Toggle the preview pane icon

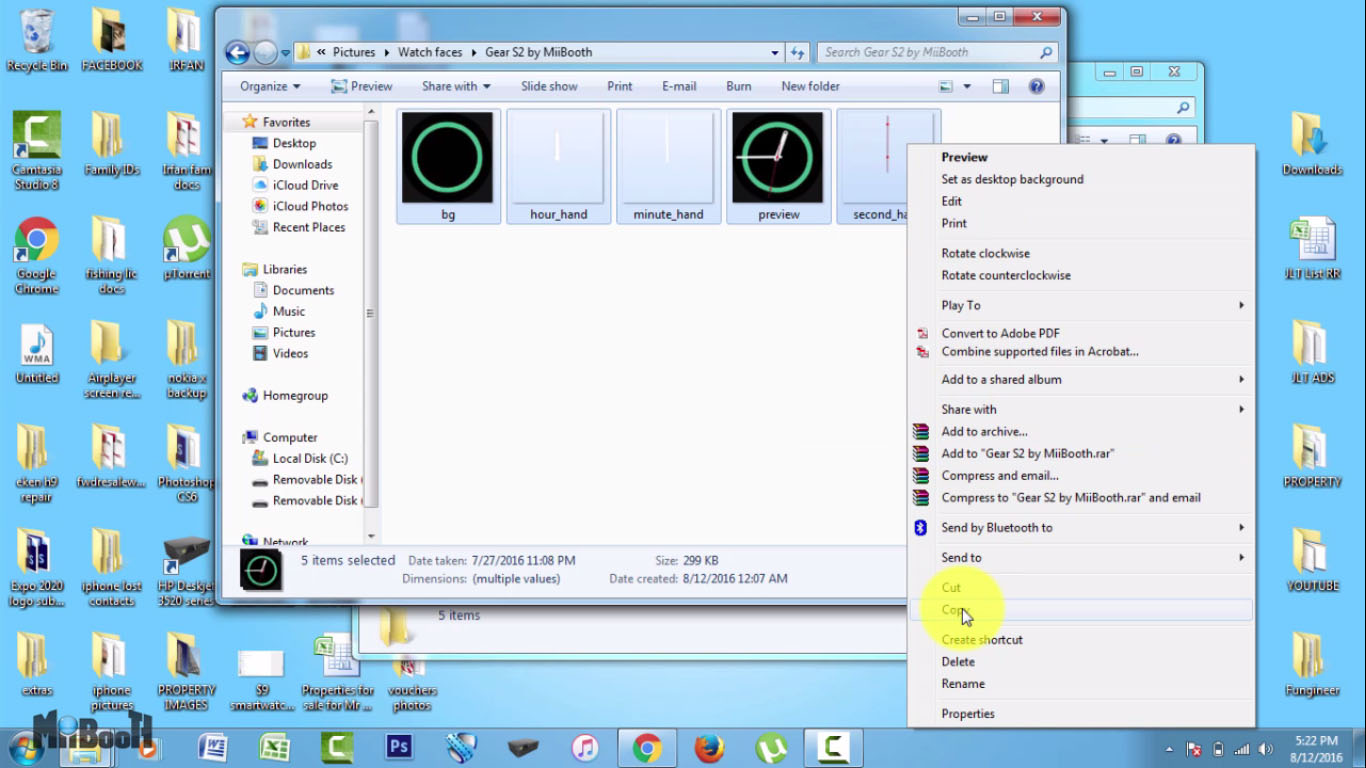tap(1000, 86)
